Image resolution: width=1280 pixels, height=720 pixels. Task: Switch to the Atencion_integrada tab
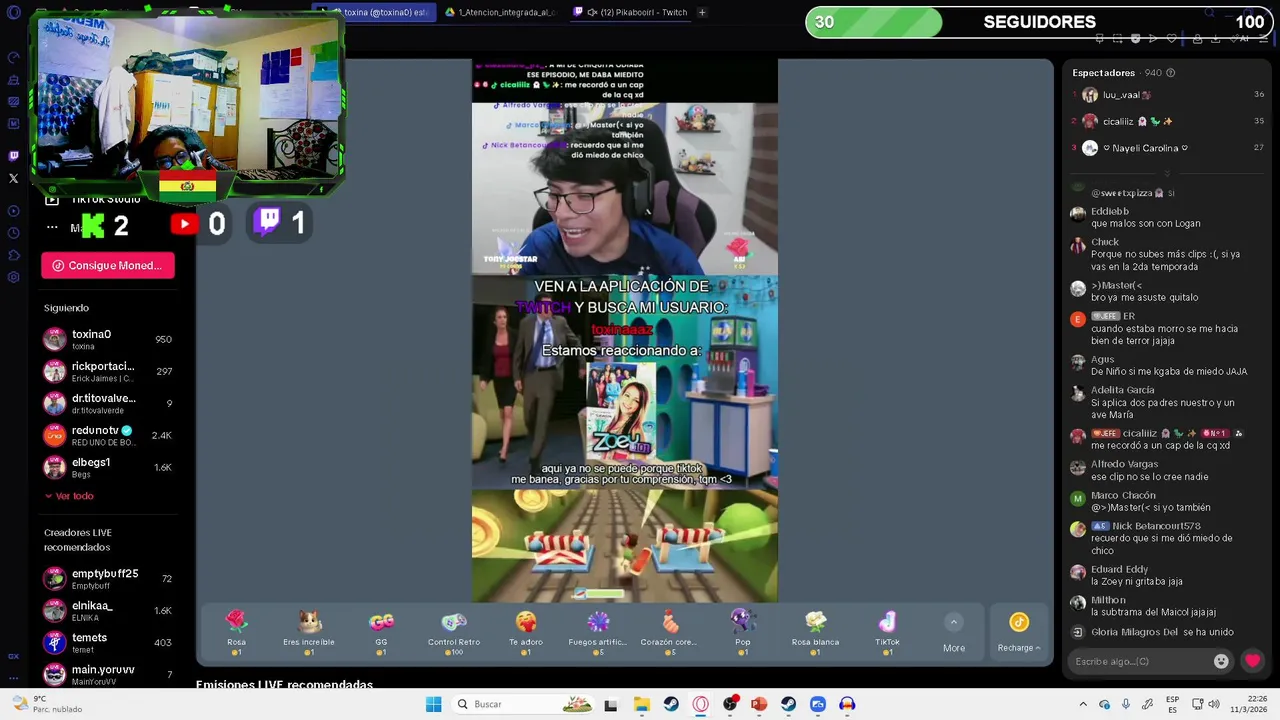click(500, 12)
